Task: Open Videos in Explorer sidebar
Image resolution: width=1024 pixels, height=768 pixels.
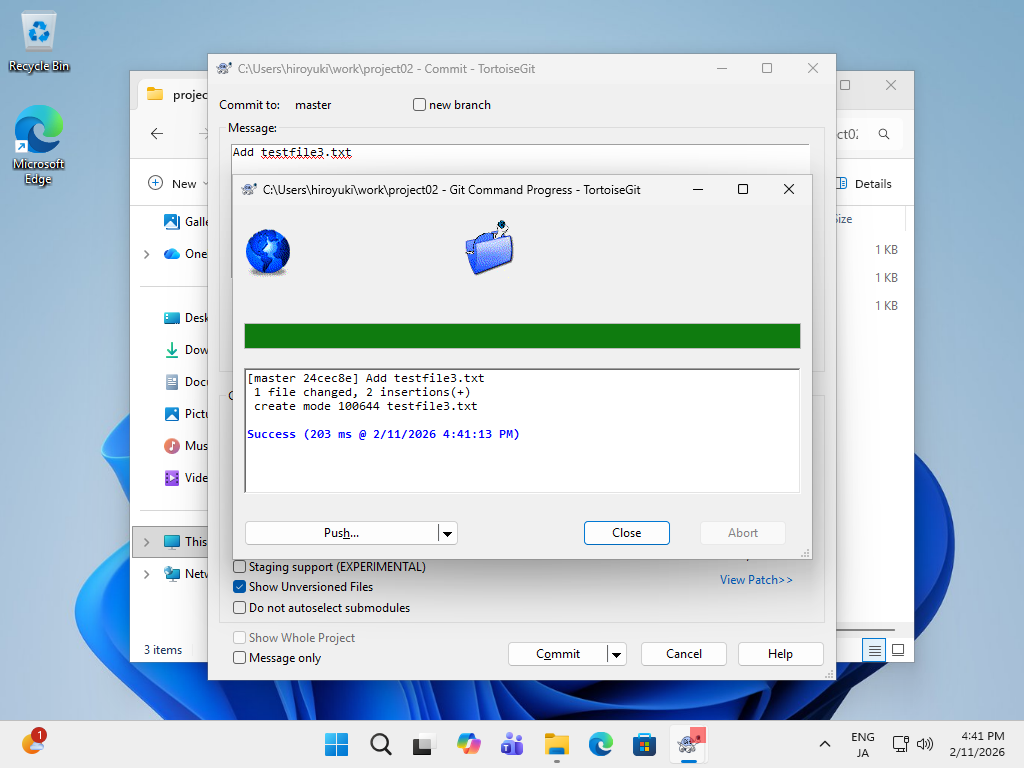Action: (x=185, y=478)
